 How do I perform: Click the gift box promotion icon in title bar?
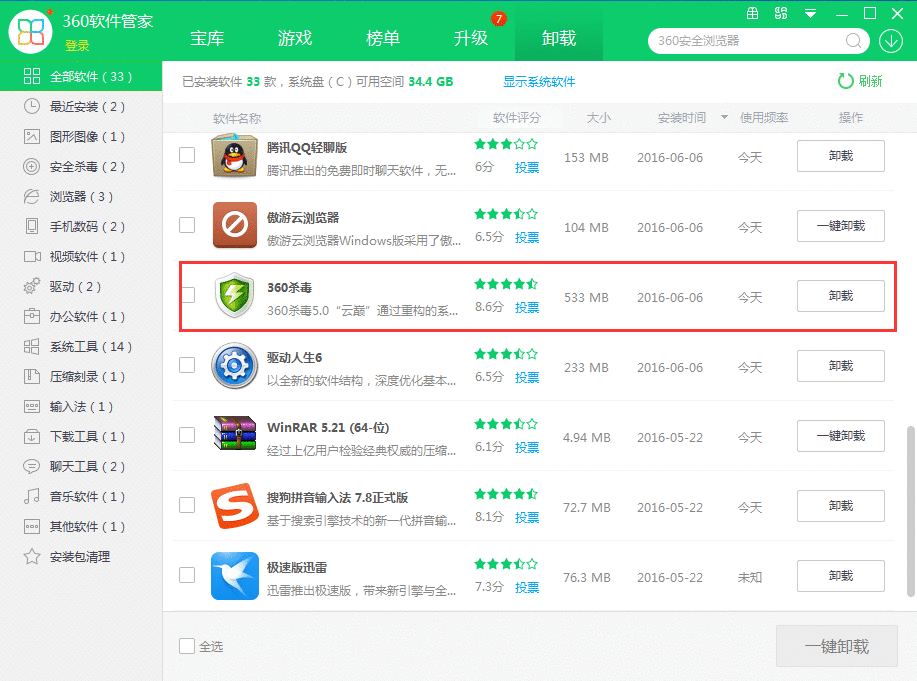pyautogui.click(x=753, y=13)
